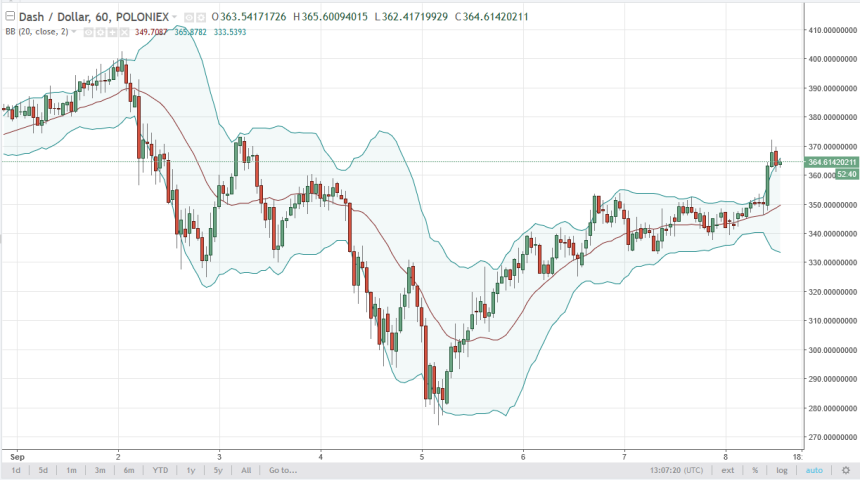The width and height of the screenshot is (860, 480).
Task: Click the 400.00000000 price axis label
Action: pyautogui.click(x=833, y=59)
